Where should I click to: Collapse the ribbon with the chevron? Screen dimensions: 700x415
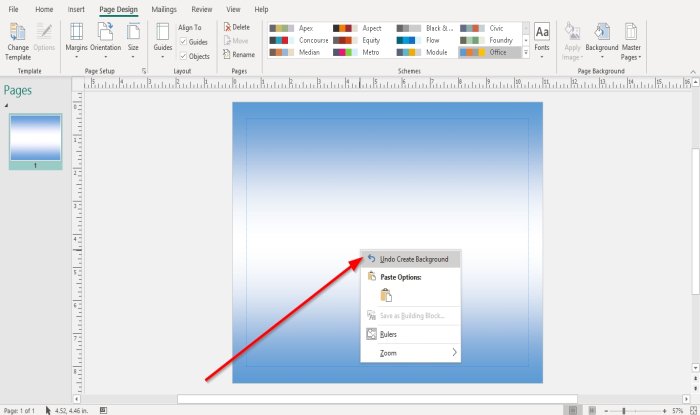pyautogui.click(x=693, y=72)
